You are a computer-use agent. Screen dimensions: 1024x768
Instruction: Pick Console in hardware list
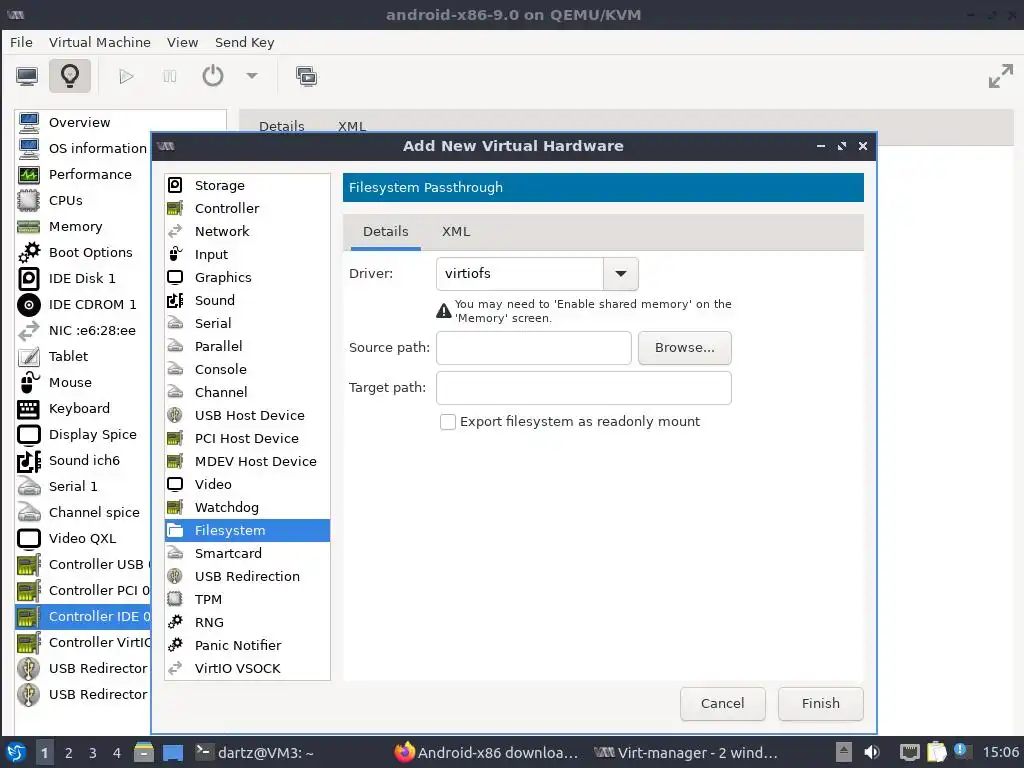point(248,370)
